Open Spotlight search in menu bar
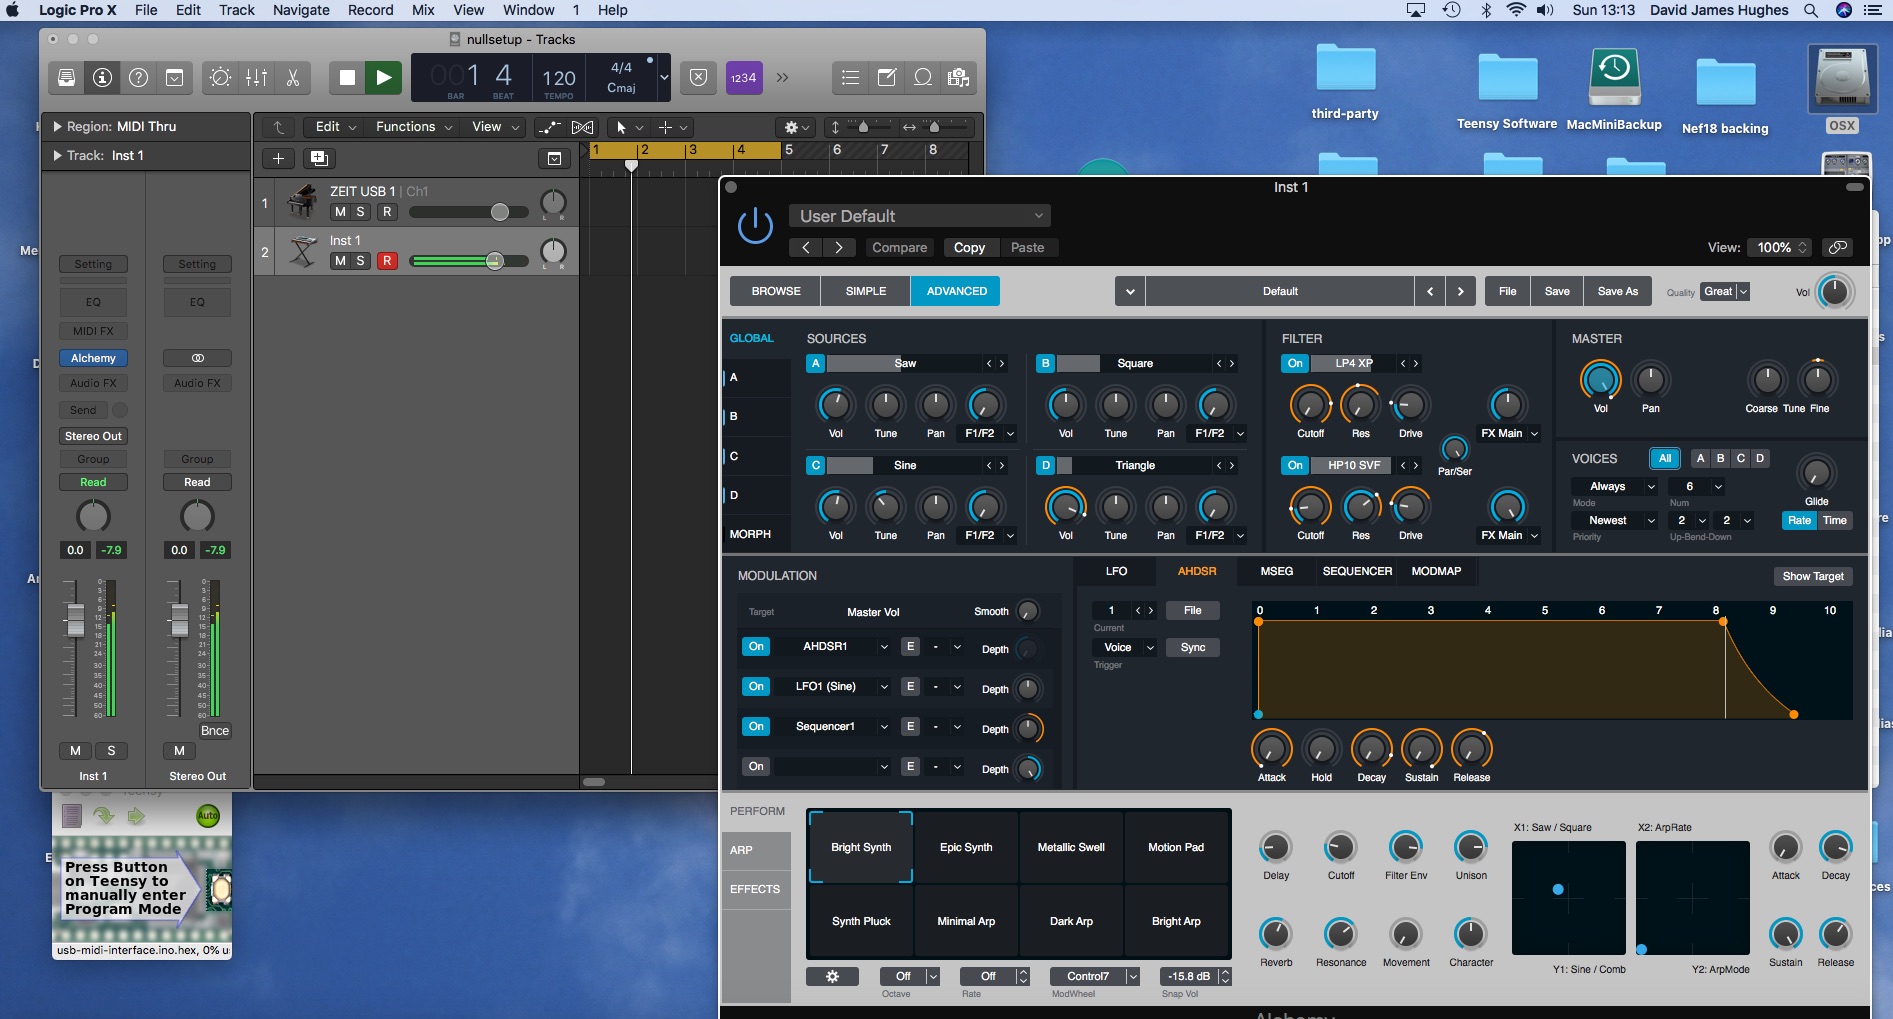The height and width of the screenshot is (1019, 1893). (1811, 10)
